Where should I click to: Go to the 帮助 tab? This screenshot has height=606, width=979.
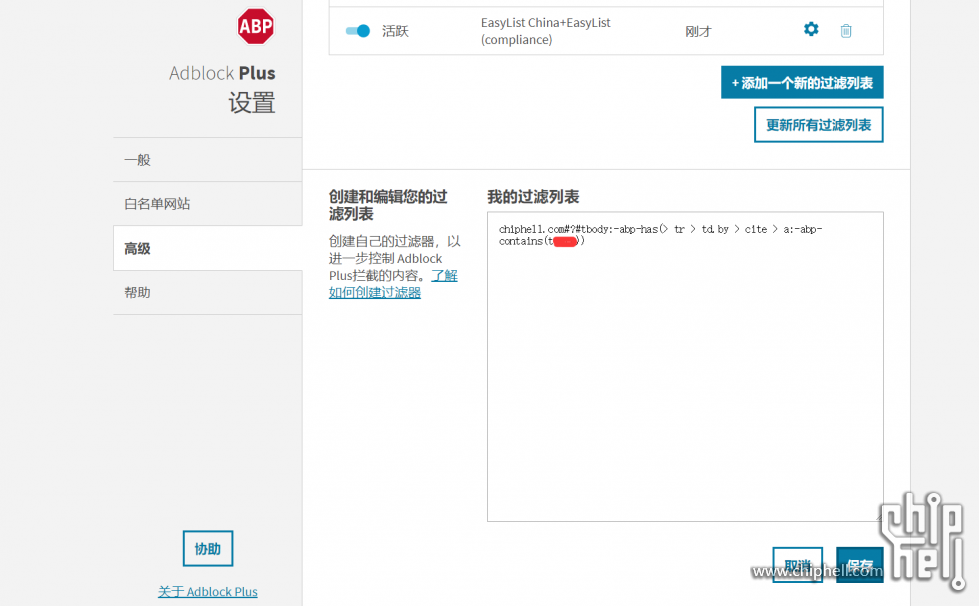(x=207, y=293)
